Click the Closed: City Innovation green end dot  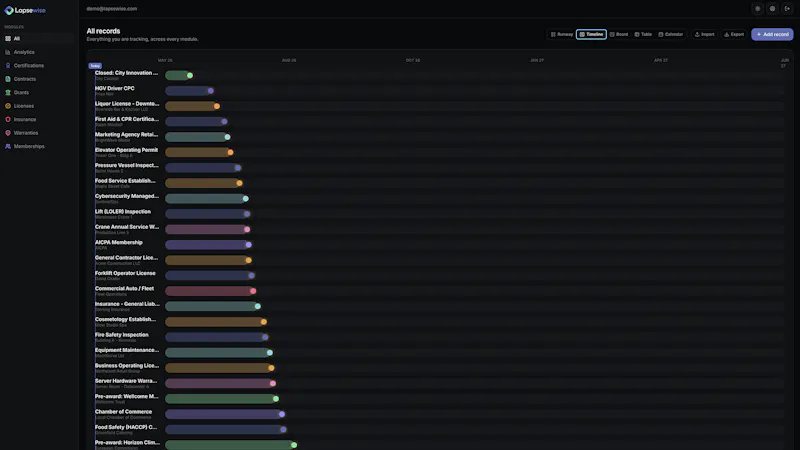point(190,76)
